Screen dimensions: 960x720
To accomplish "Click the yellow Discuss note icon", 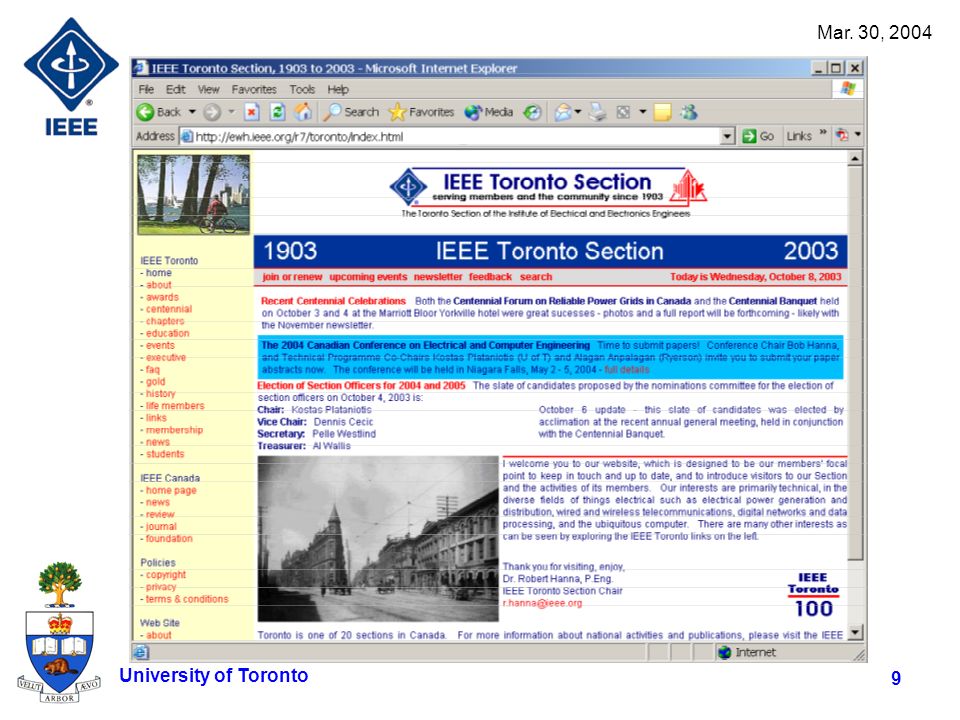I will click(x=662, y=112).
